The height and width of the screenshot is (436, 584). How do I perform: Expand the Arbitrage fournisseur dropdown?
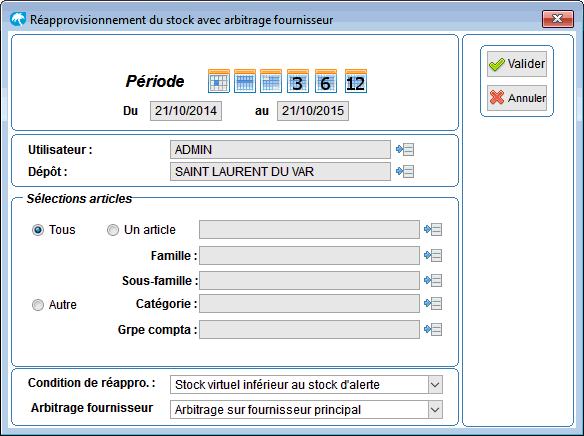pos(435,410)
